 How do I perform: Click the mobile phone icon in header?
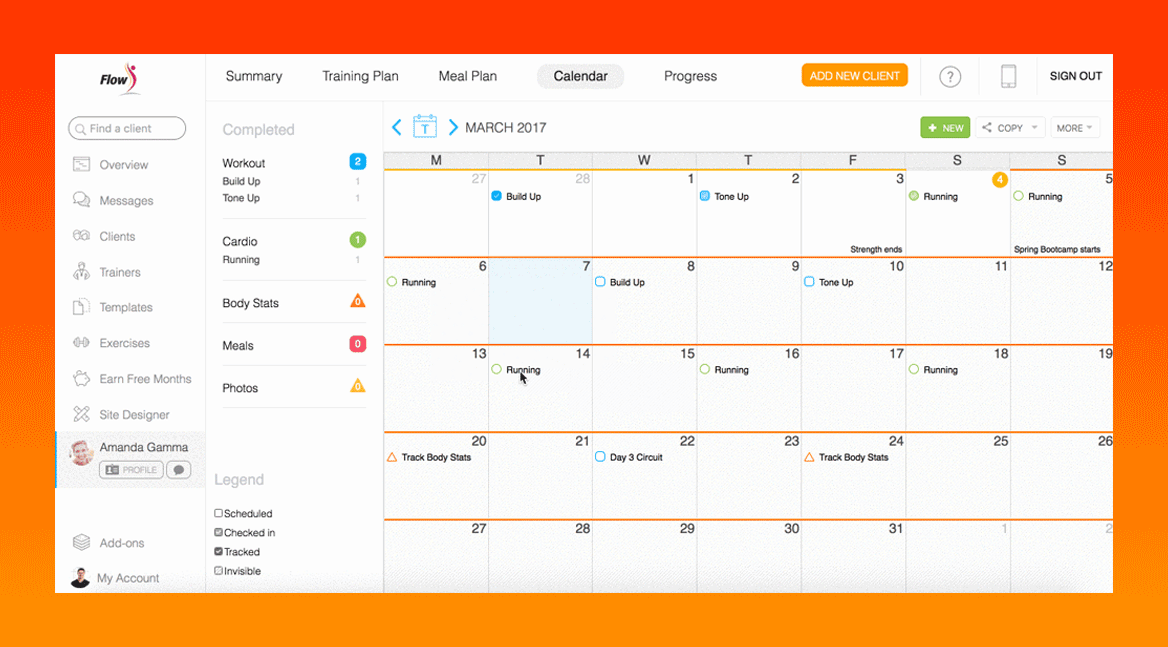tap(1008, 77)
